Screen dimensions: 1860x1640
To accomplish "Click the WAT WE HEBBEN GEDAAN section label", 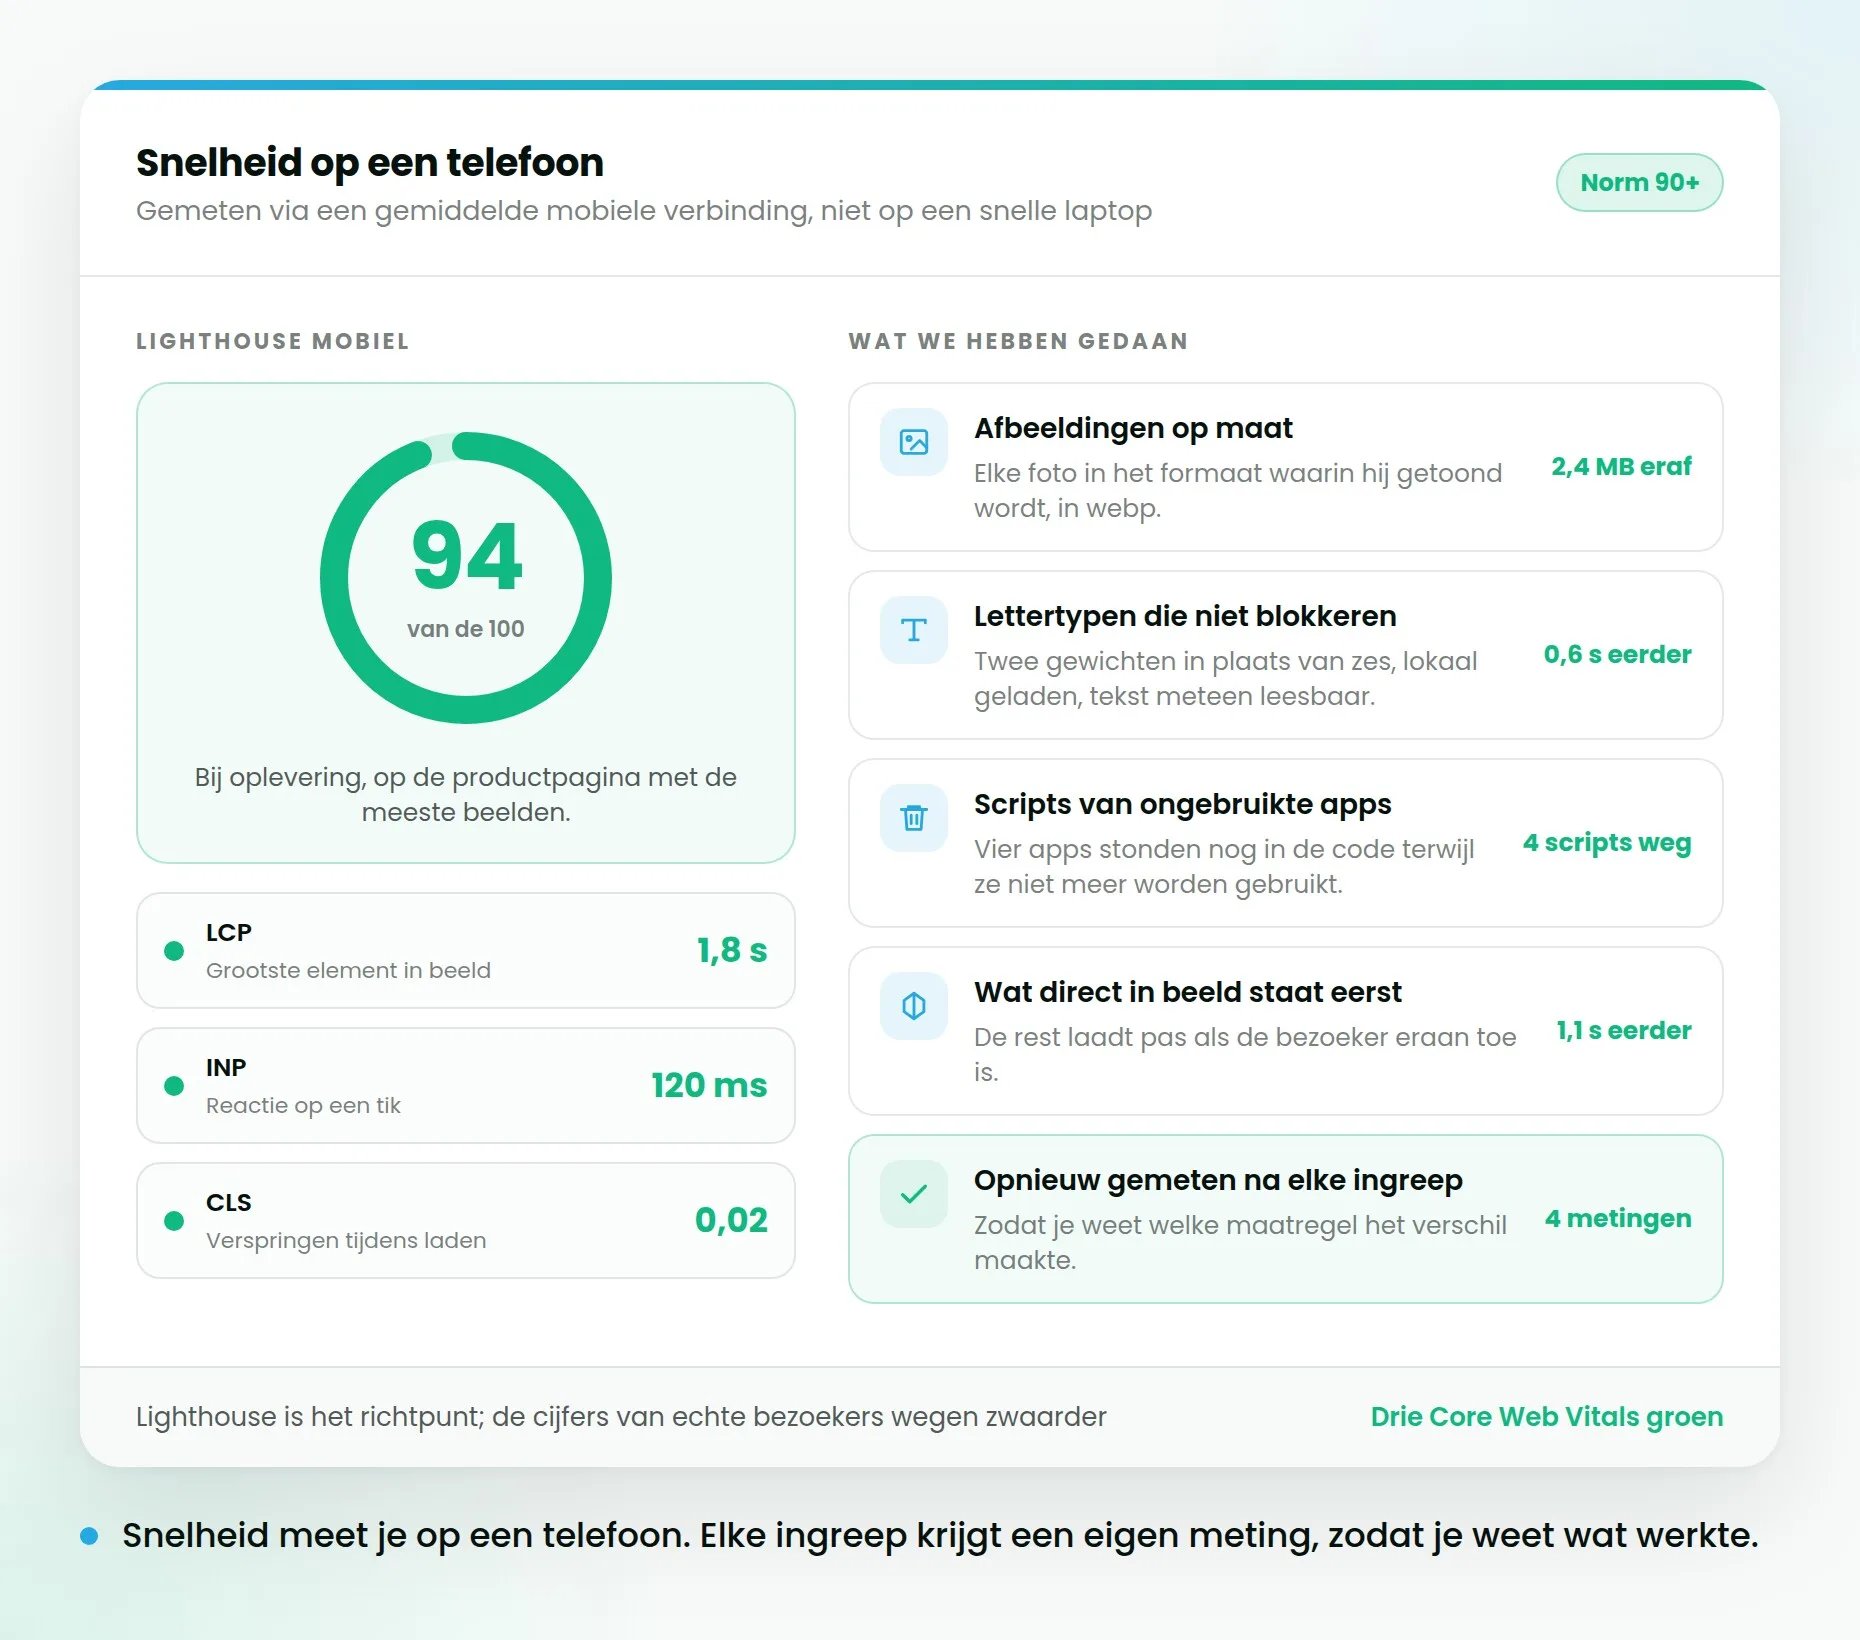I will click(1018, 341).
